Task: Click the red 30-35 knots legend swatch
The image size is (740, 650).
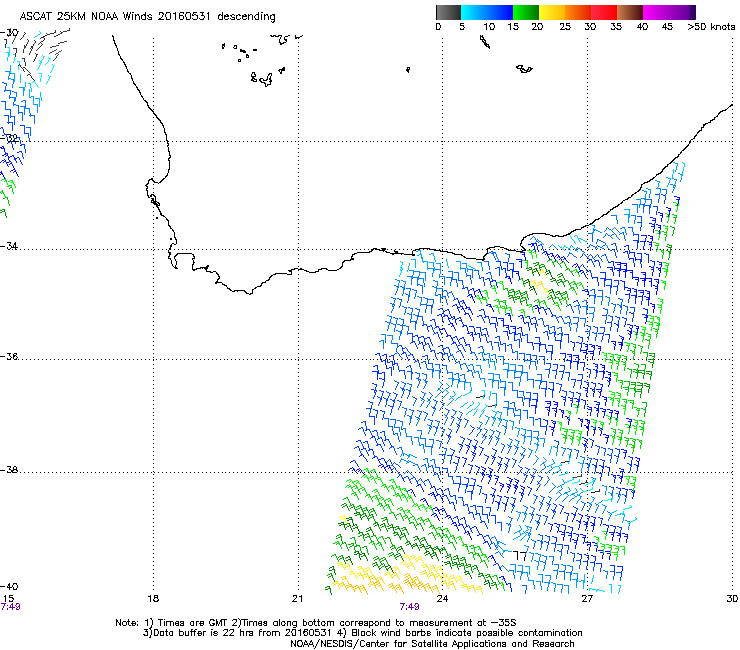Action: pos(604,12)
